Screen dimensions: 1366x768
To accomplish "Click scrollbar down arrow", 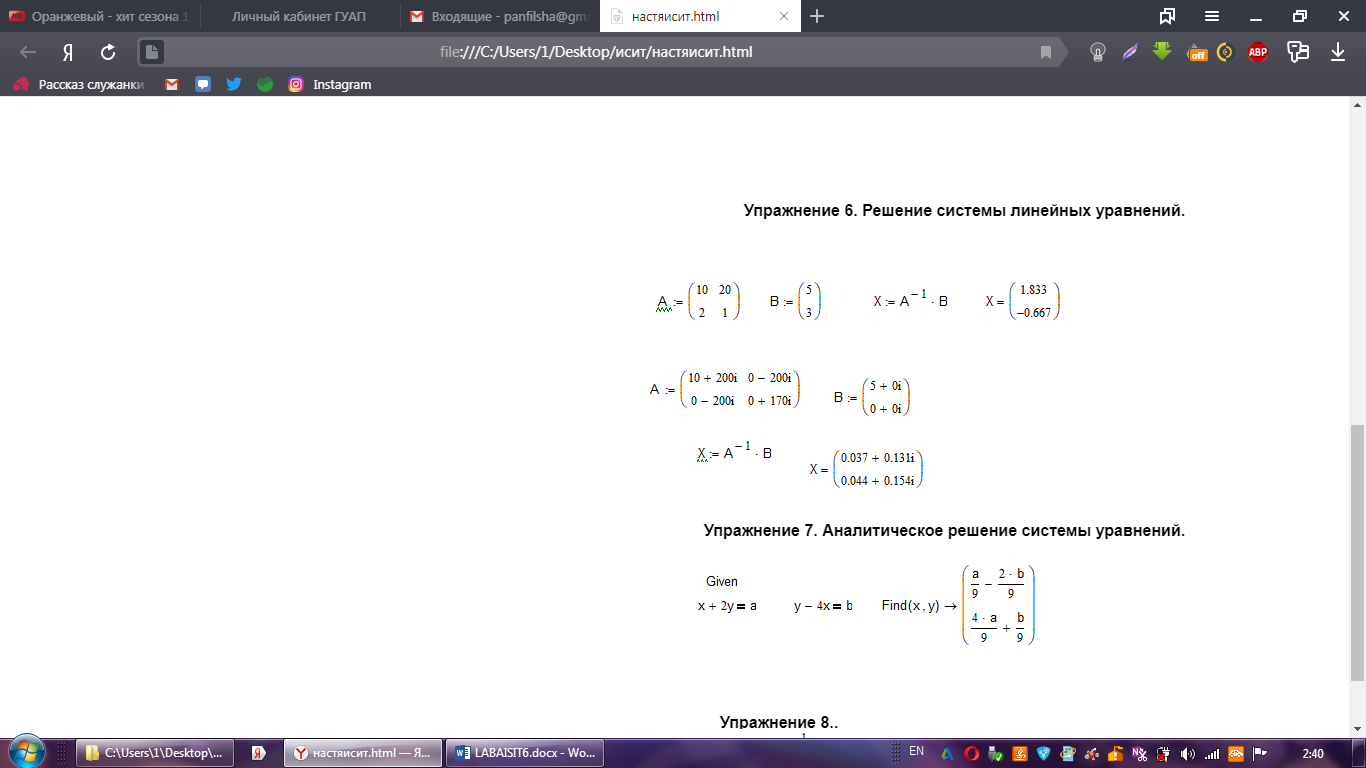I will [1357, 731].
